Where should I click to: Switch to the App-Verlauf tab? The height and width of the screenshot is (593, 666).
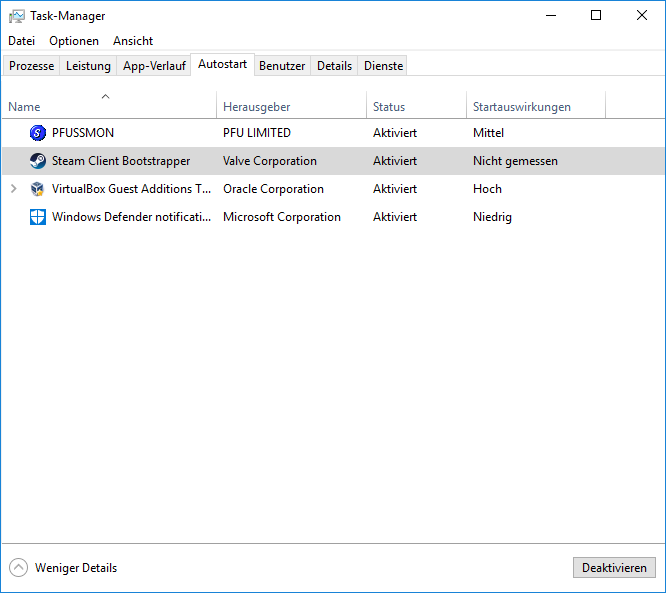[154, 66]
